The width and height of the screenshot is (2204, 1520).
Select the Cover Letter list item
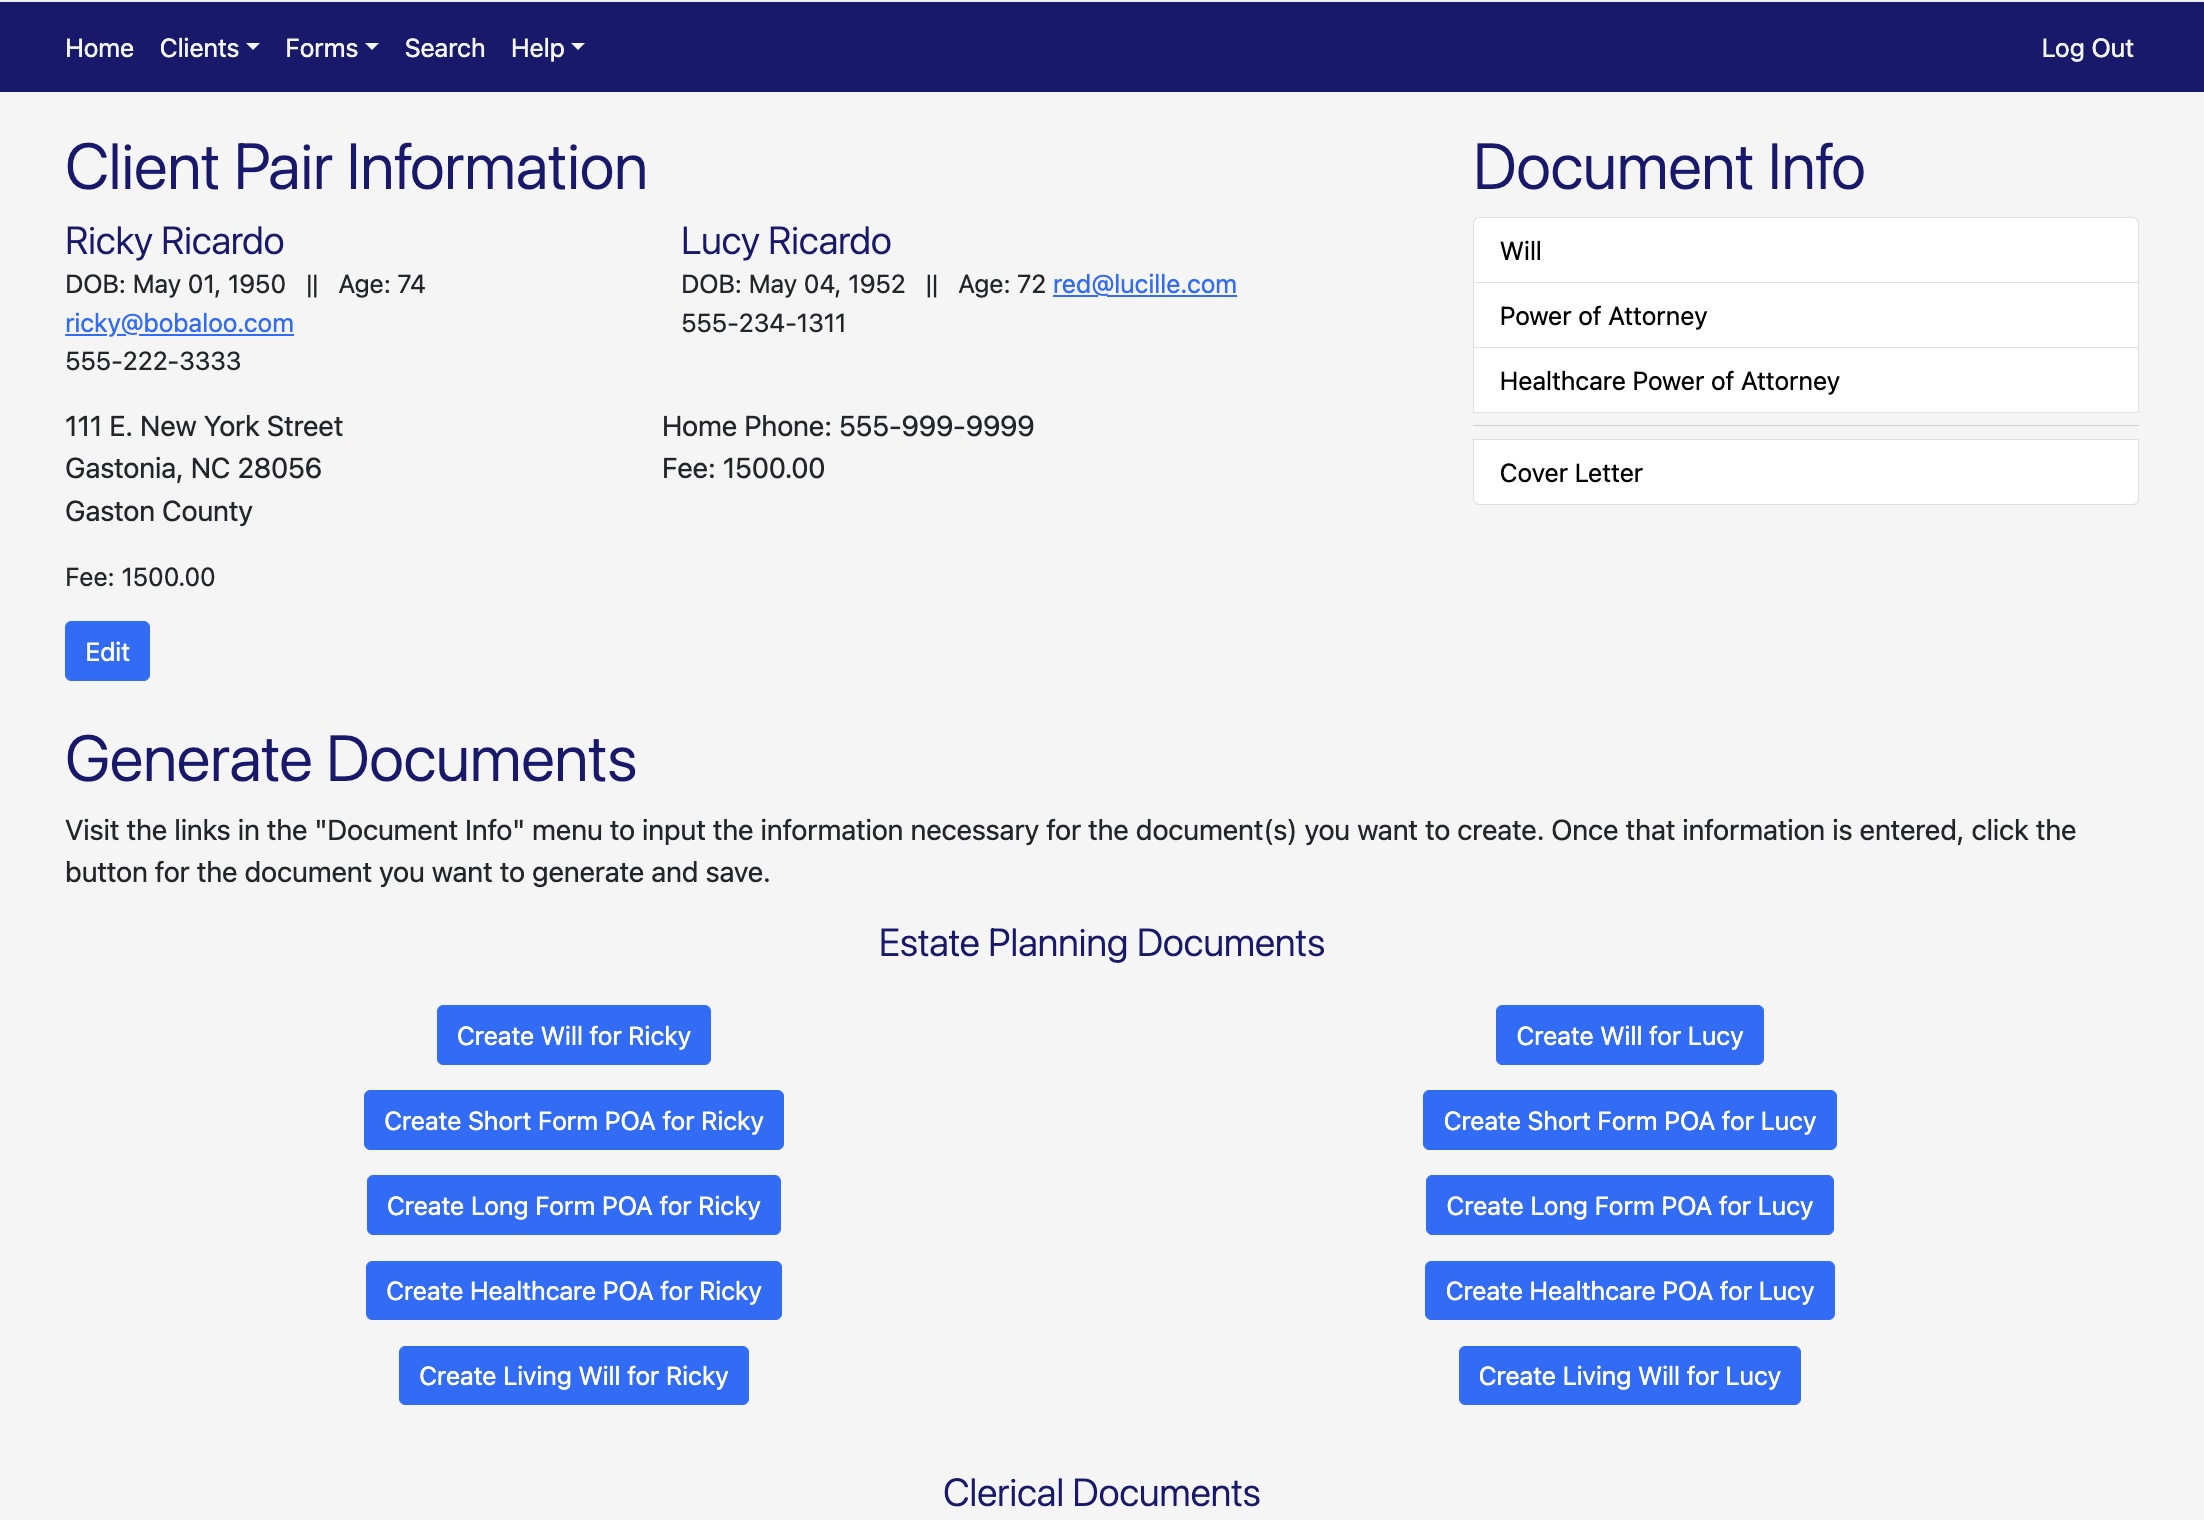coord(1805,473)
